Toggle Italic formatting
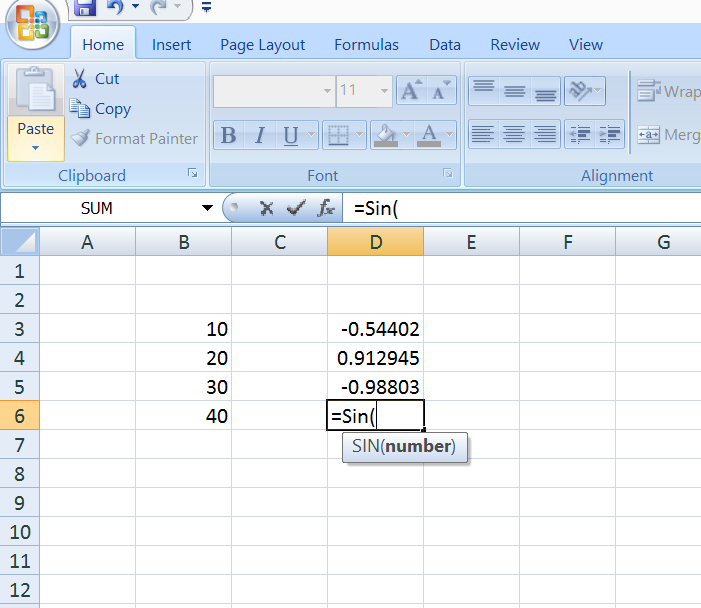Viewport: 701px width, 608px height. [260, 135]
